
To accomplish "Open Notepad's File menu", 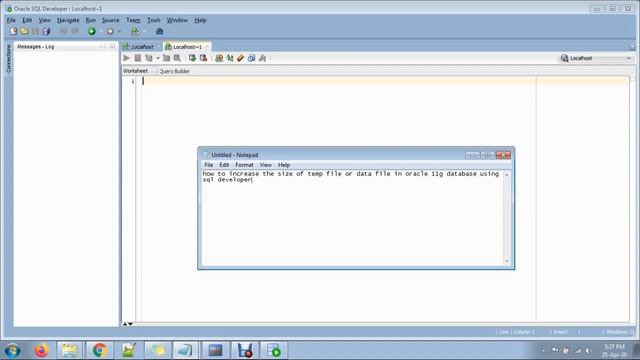I will pos(209,165).
